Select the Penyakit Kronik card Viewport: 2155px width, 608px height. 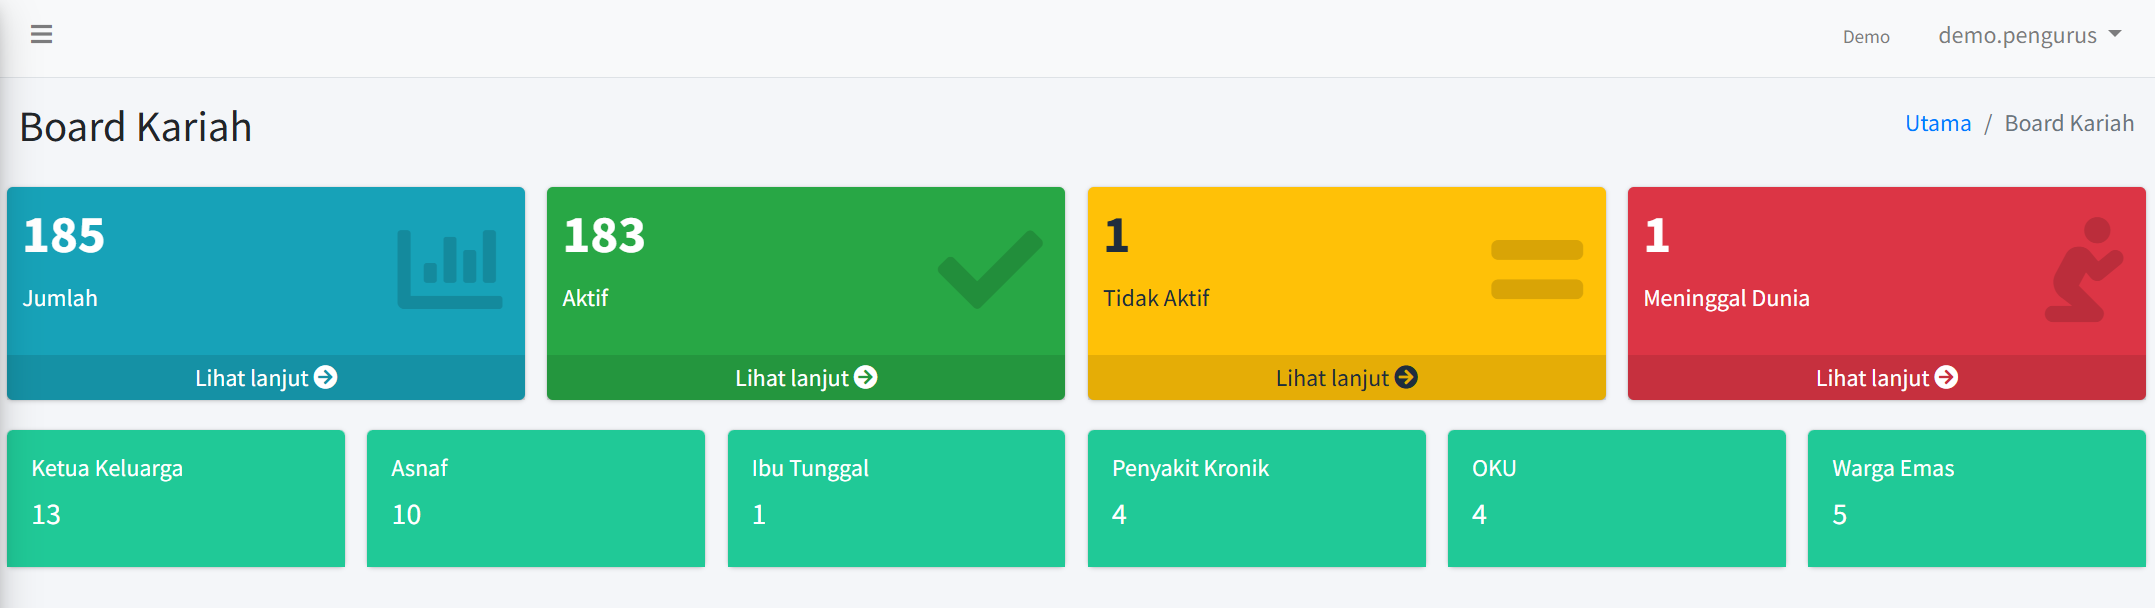tap(1256, 498)
